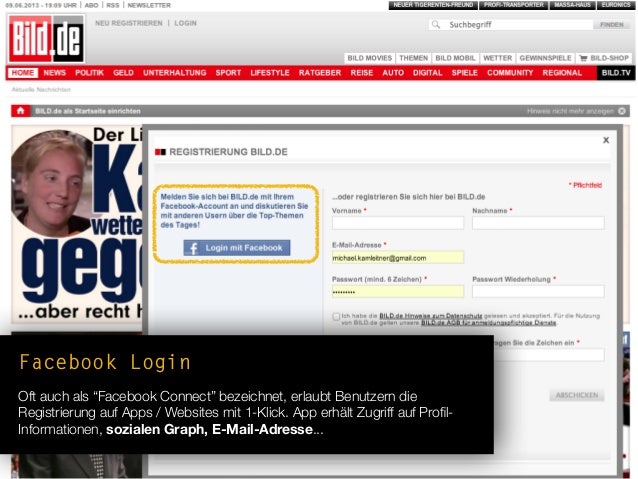Image resolution: width=638 pixels, height=479 pixels.
Task: Click the red home icon in Startseite bar
Action: pos(20,111)
